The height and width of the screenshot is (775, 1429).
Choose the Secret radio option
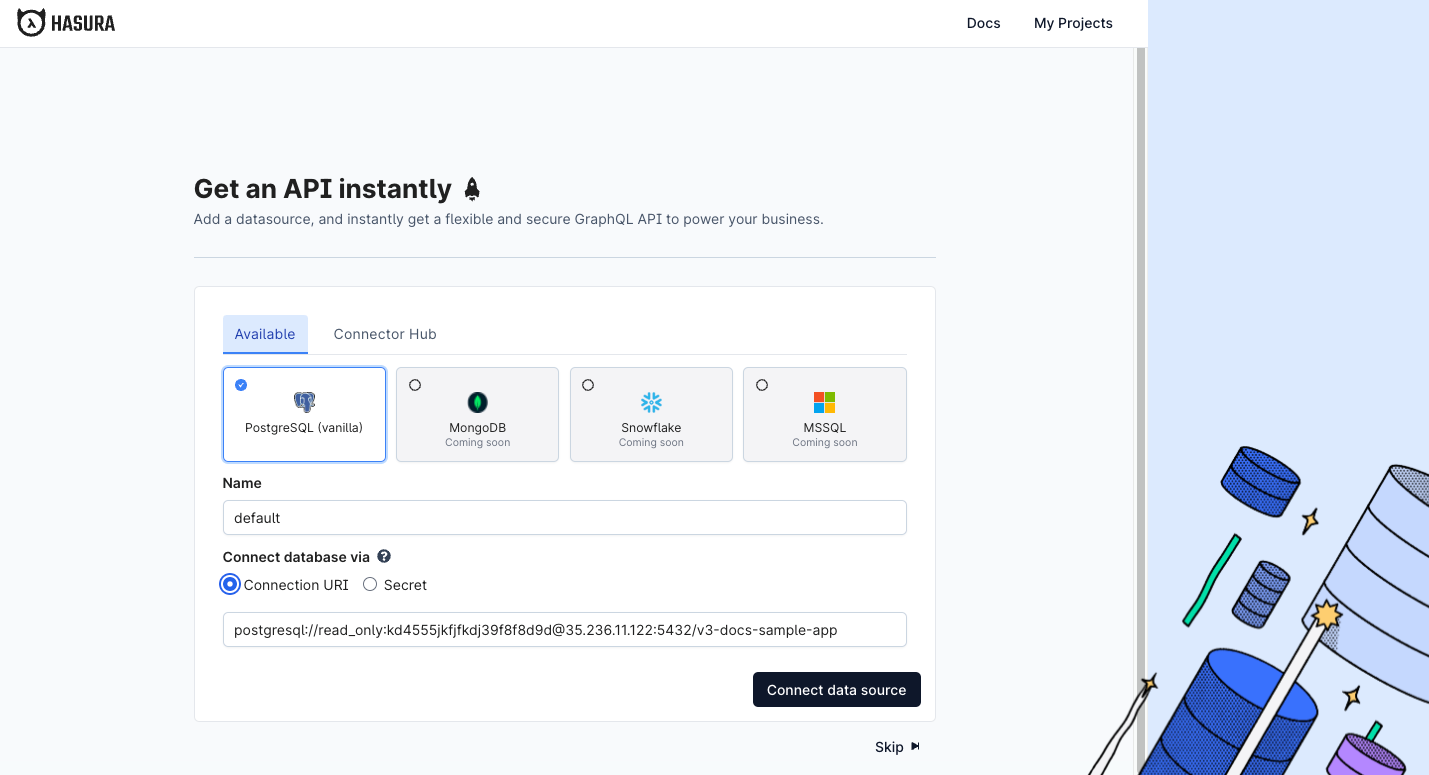pos(370,585)
